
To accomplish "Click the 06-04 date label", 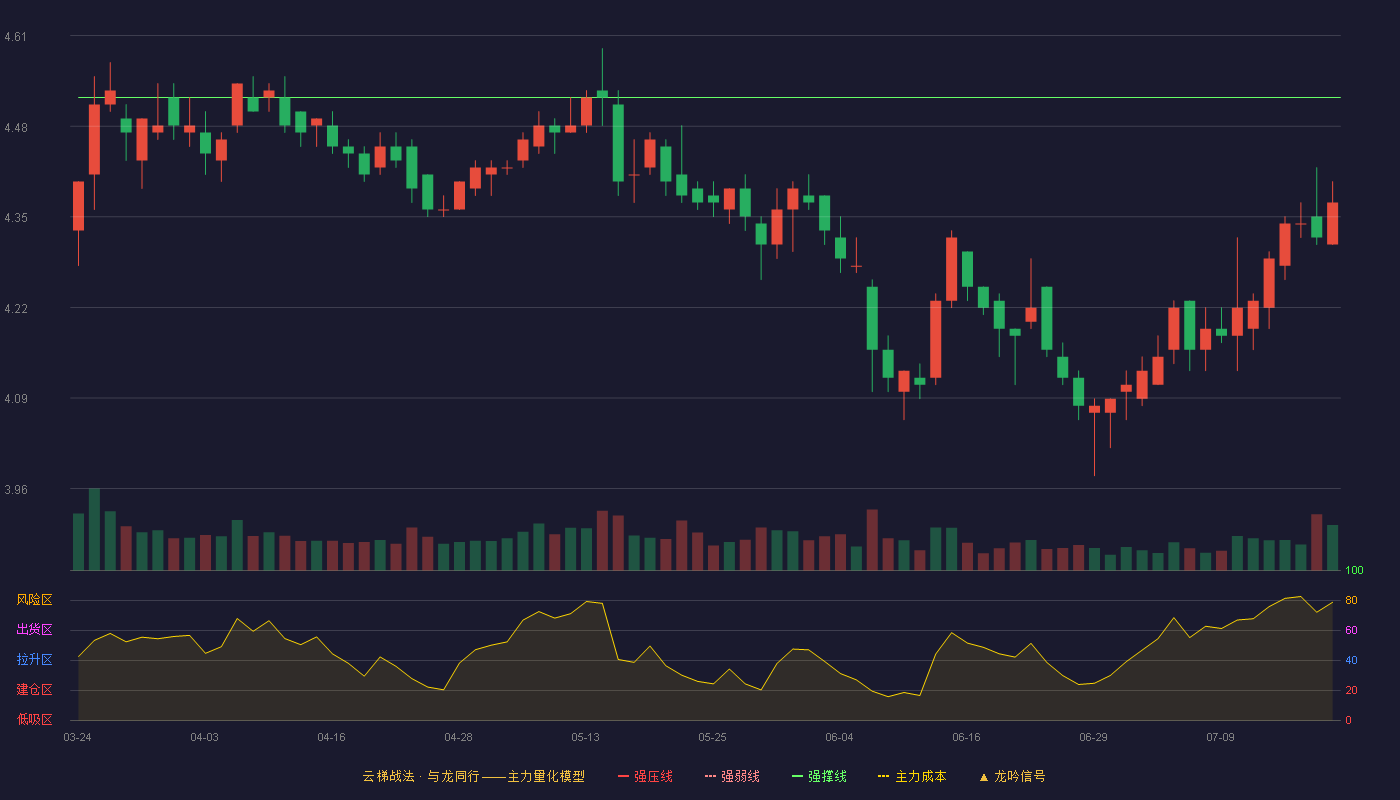I will click(x=839, y=737).
